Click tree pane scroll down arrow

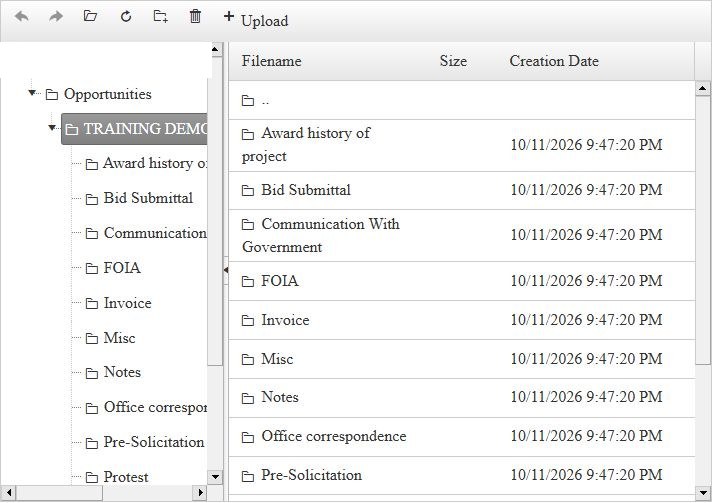point(215,477)
